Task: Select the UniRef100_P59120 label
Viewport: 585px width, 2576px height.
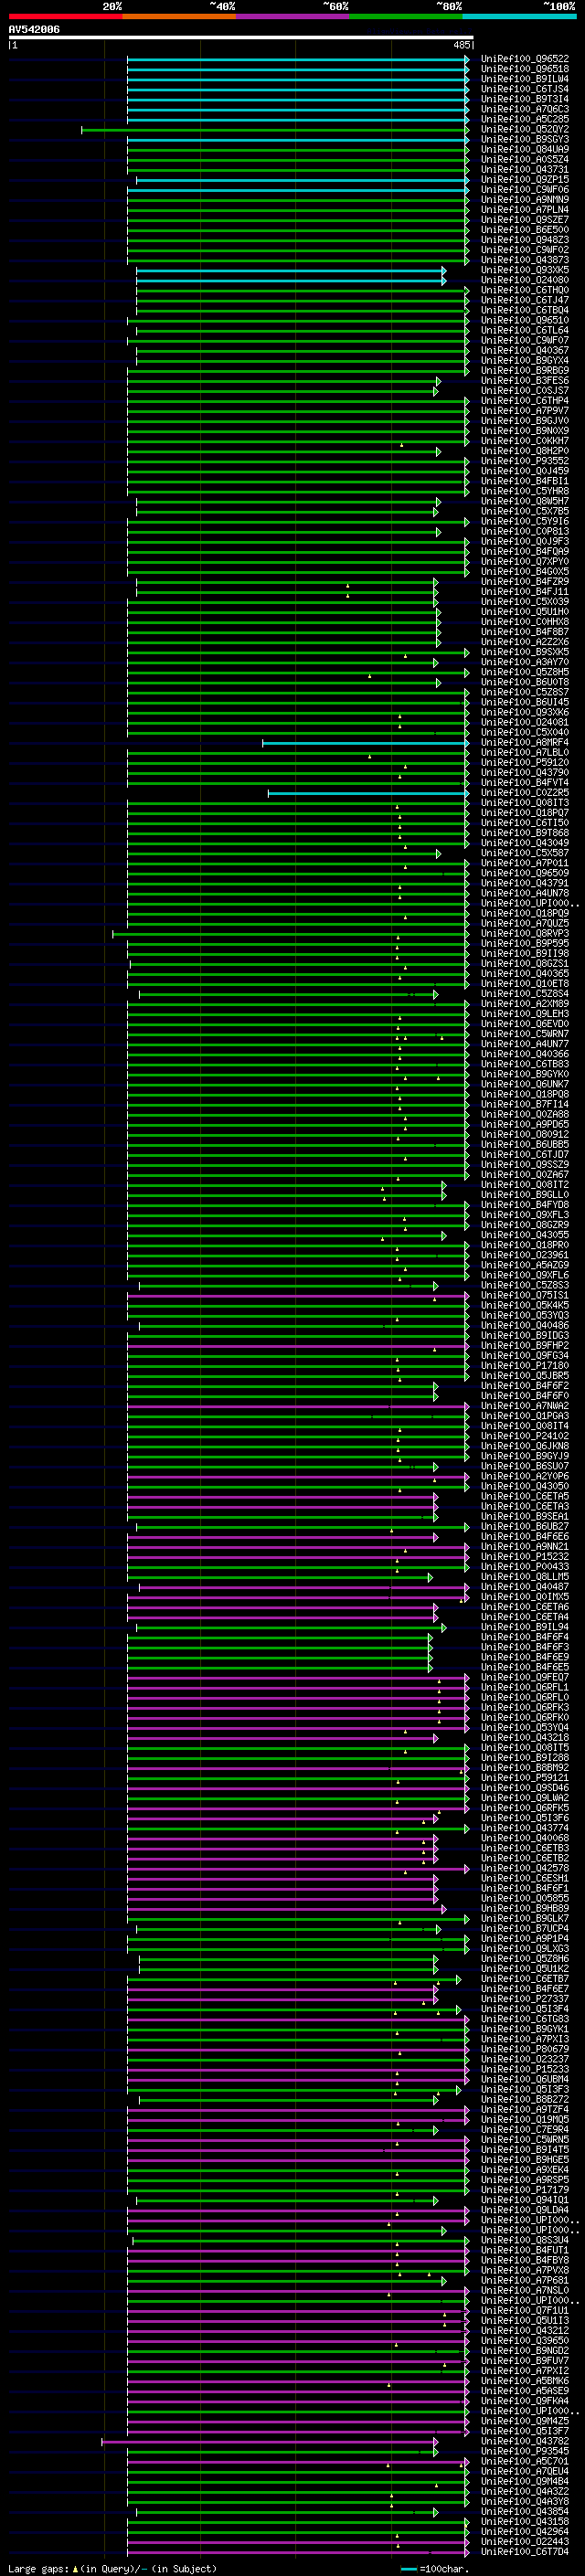Action: 524,762
